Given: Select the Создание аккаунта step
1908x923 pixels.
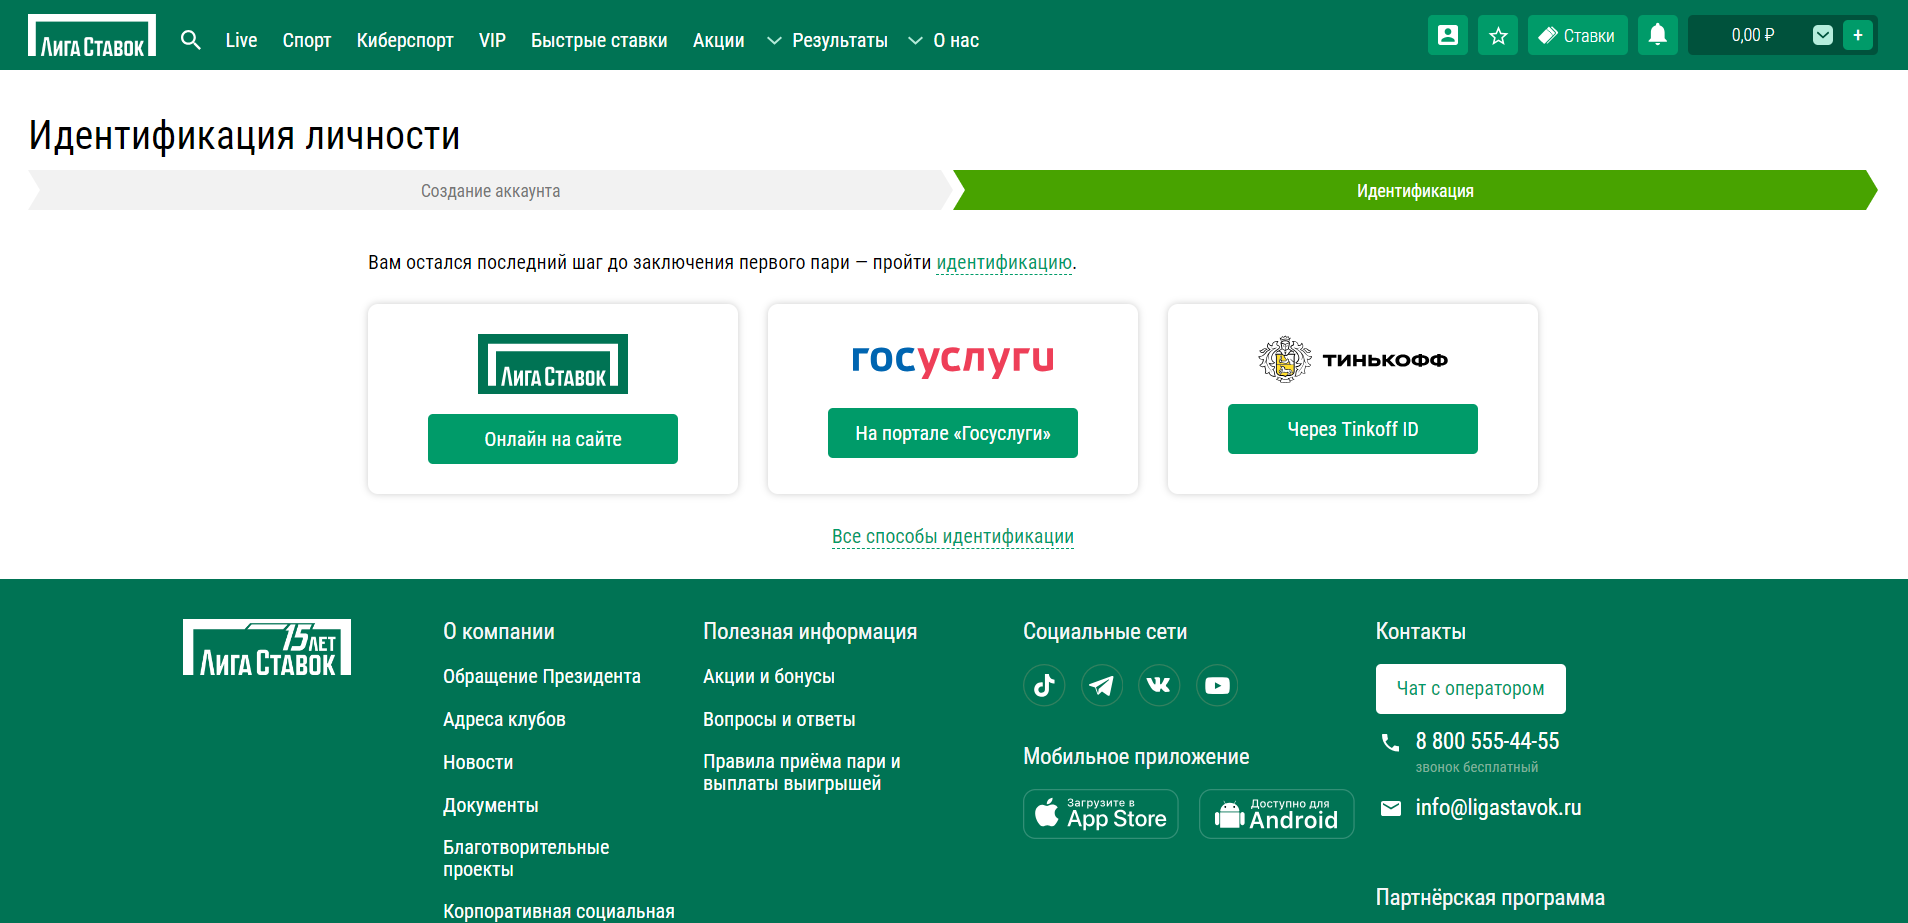Looking at the screenshot, I should 490,190.
